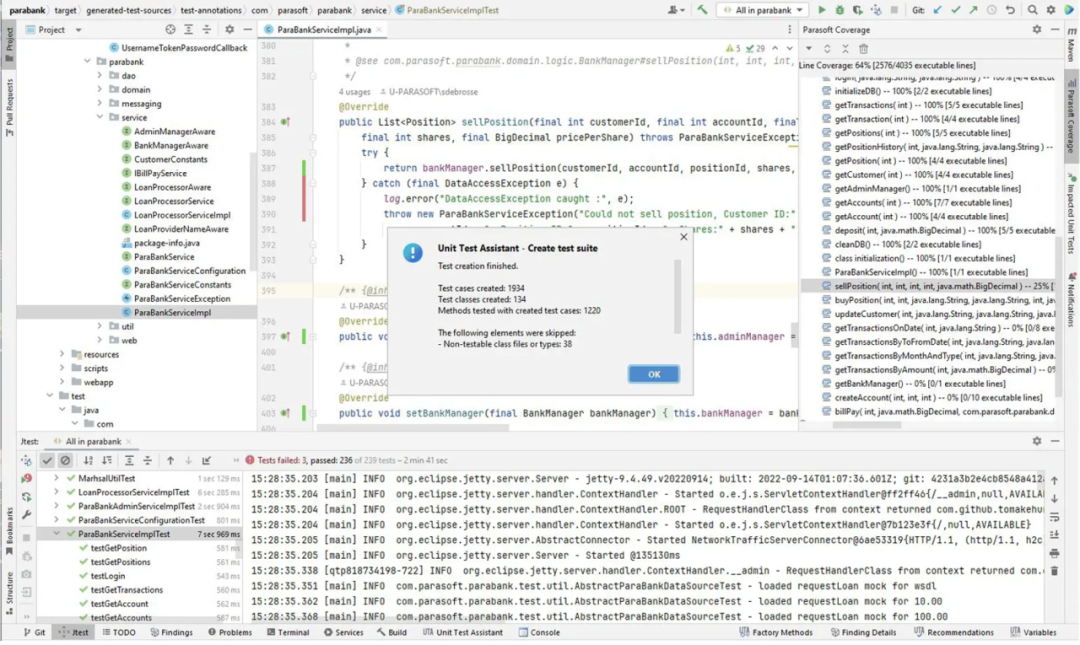The image size is (1080, 645).
Task: Click Collapse All icon in Project panel header
Action: (207, 30)
